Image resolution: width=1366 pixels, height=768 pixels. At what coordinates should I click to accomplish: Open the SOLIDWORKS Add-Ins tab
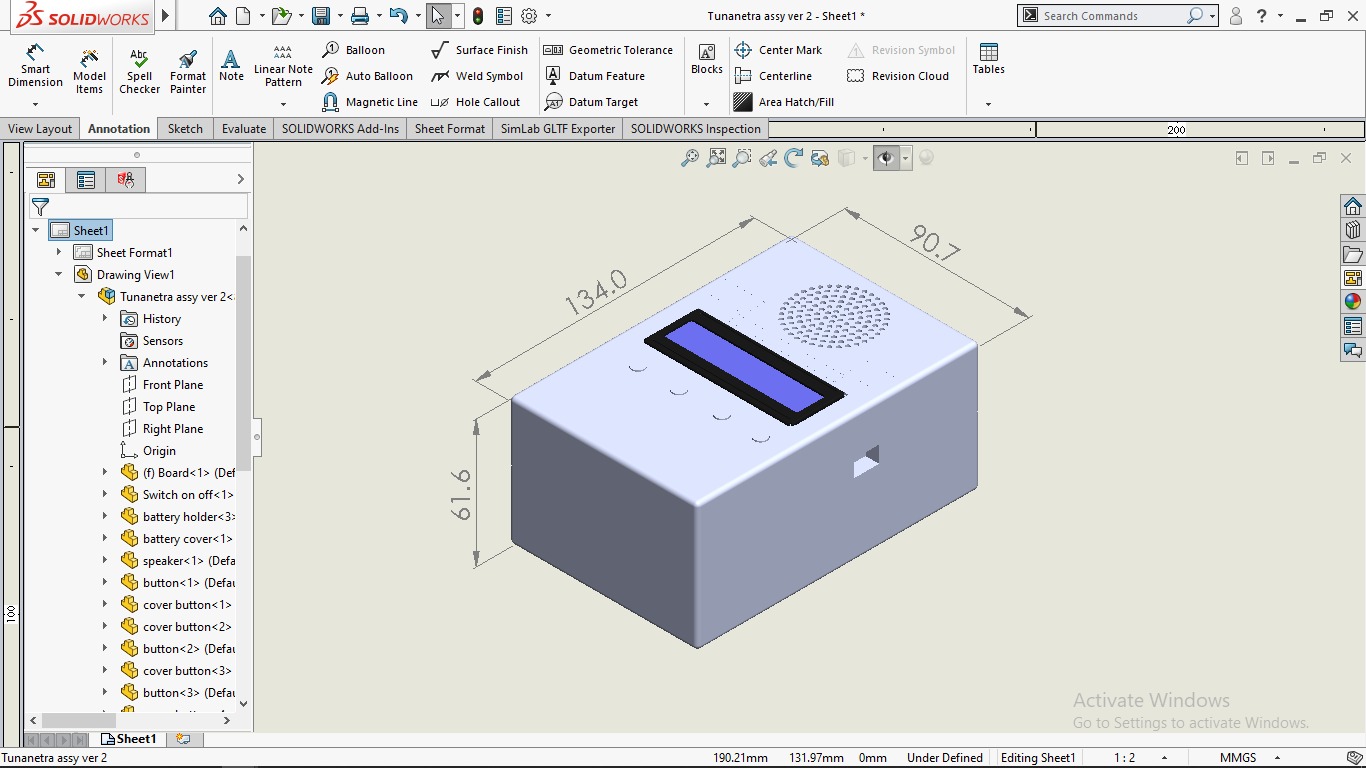tap(340, 129)
